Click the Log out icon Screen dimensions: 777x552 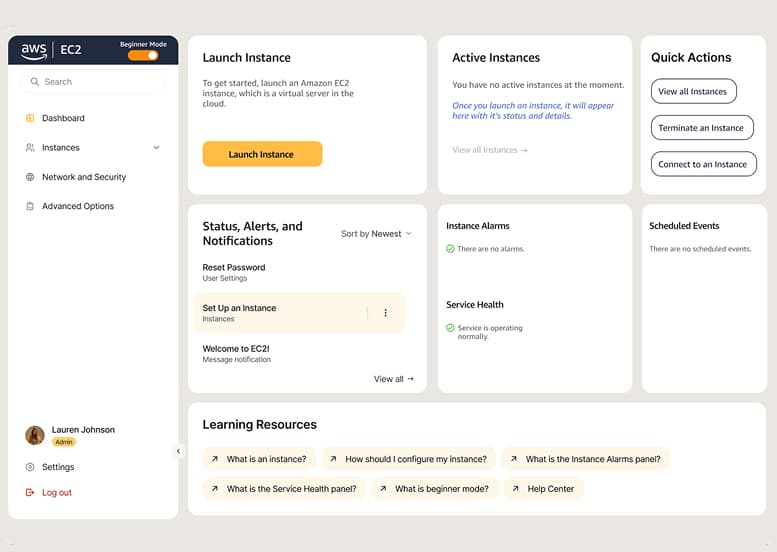coord(30,493)
